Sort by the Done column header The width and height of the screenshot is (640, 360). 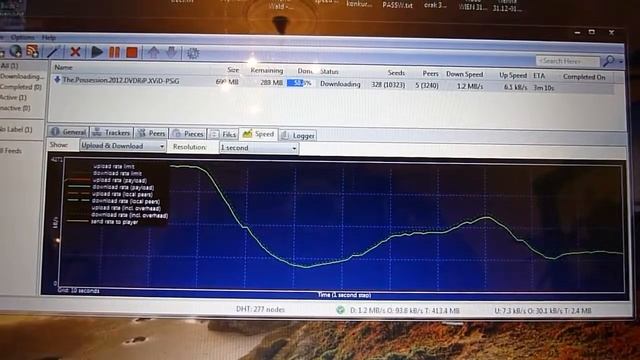click(x=304, y=71)
